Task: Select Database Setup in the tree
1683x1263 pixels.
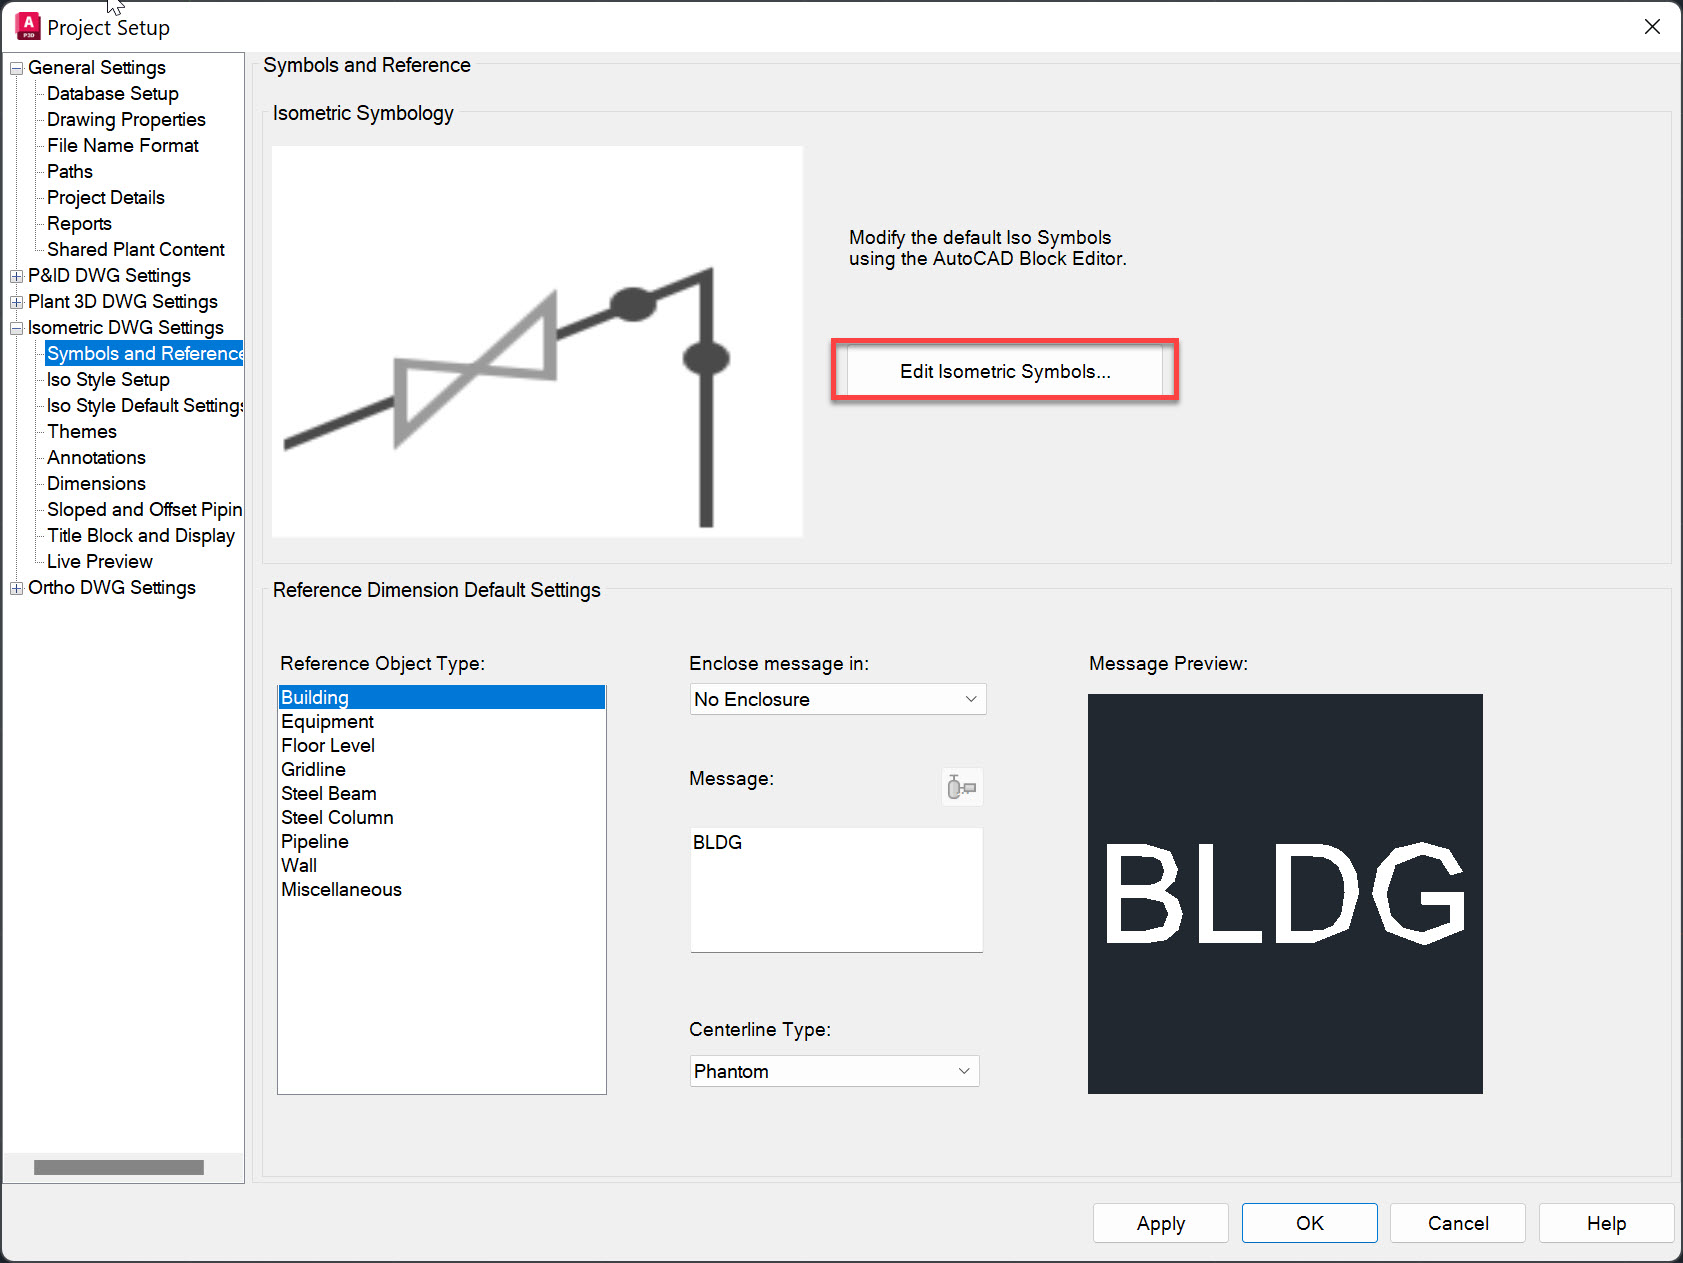Action: point(113,93)
